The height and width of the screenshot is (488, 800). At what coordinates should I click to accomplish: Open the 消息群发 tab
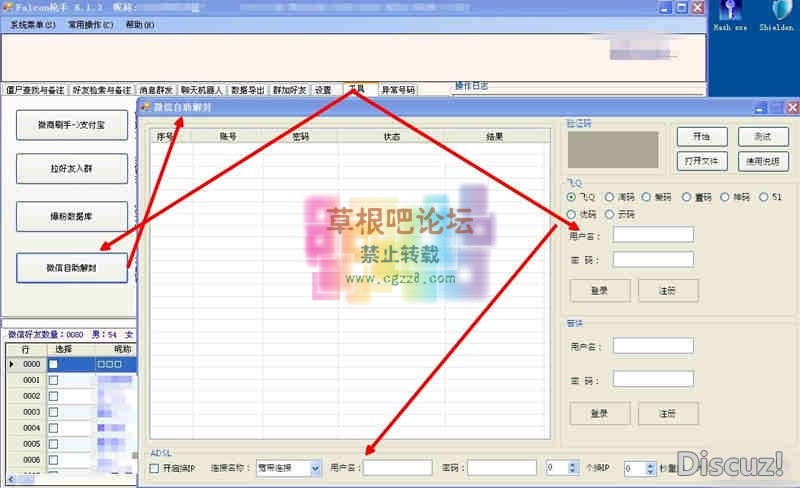pos(156,90)
